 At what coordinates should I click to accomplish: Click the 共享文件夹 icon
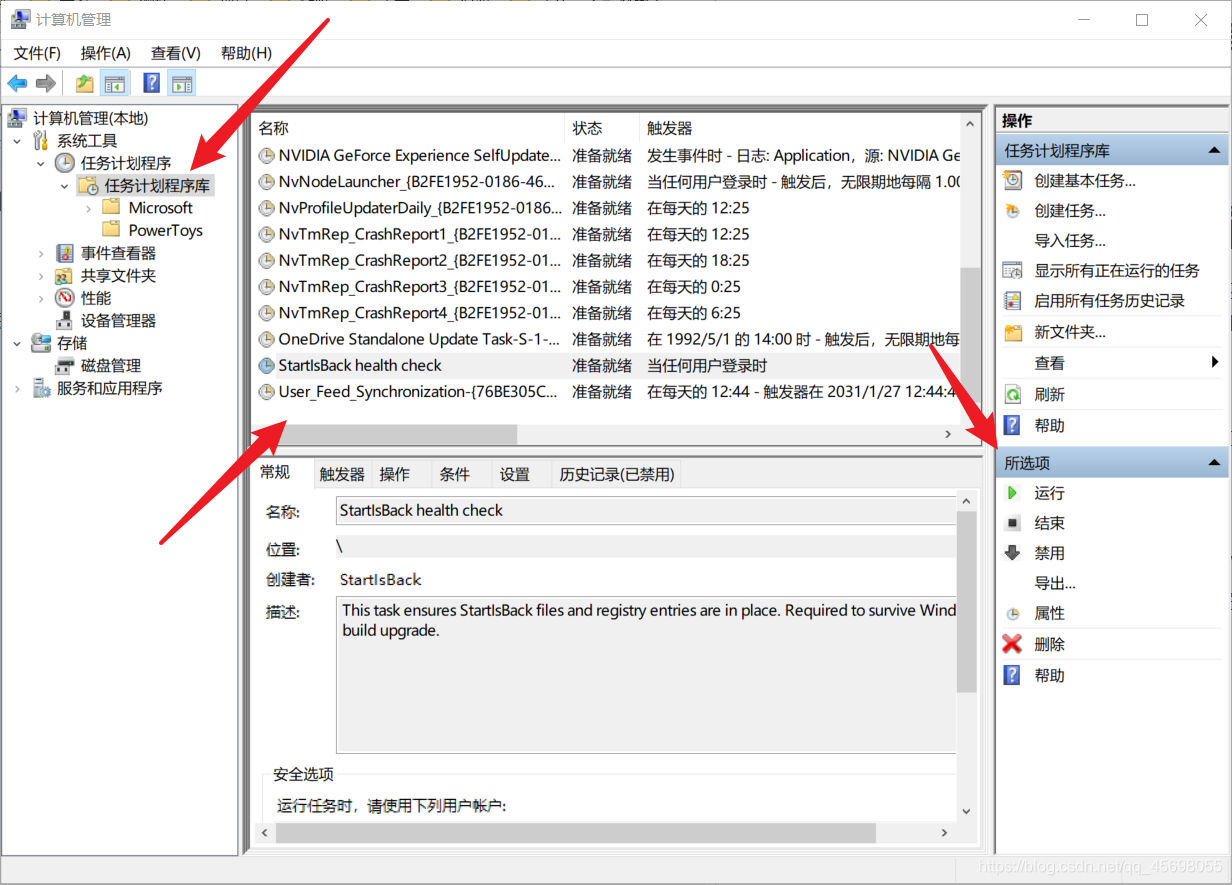65,276
